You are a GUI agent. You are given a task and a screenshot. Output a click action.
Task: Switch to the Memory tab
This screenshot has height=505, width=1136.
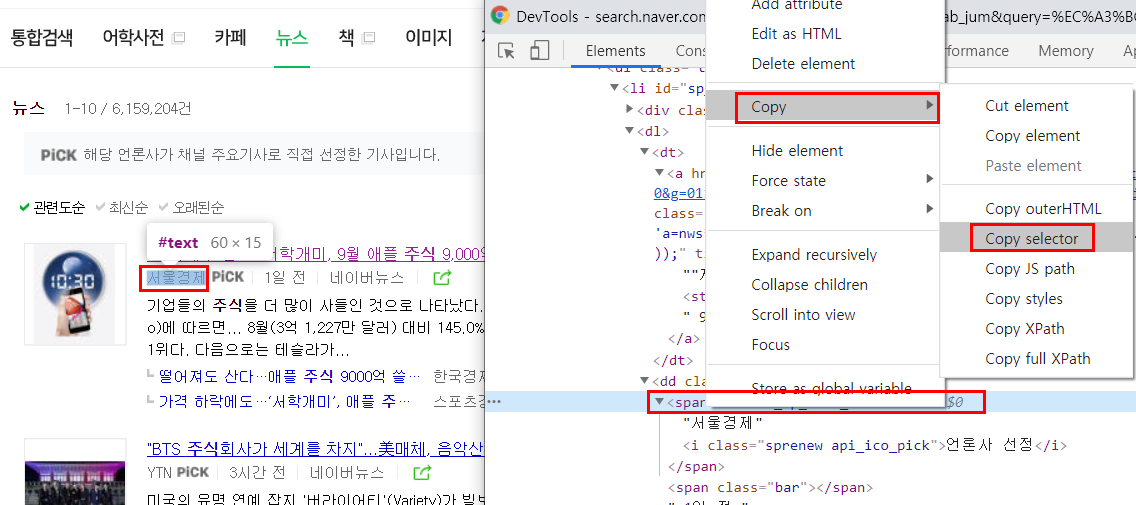coord(1065,51)
